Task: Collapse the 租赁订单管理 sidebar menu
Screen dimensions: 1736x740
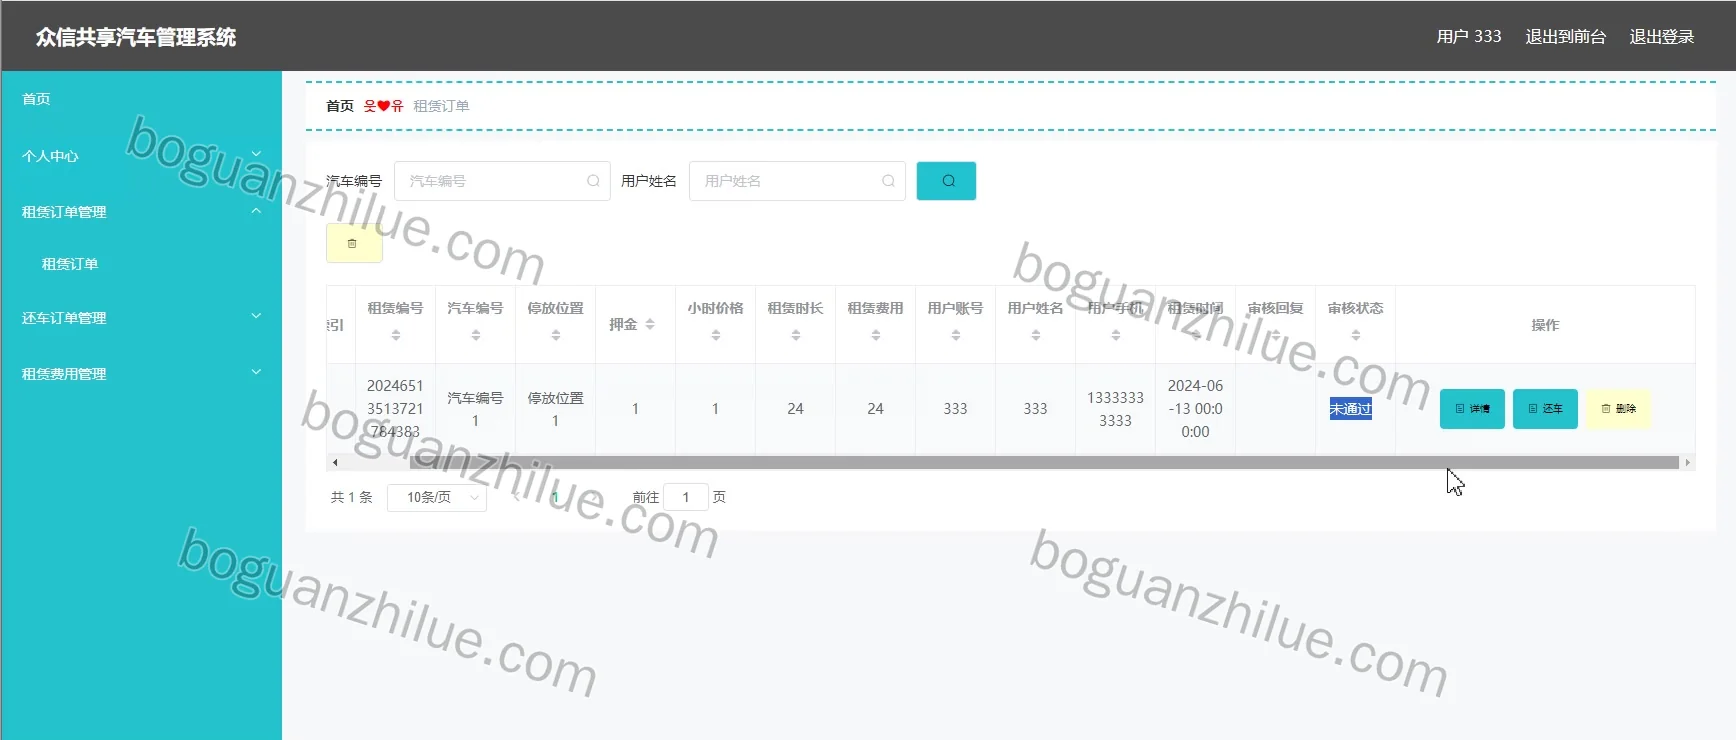Action: point(141,212)
